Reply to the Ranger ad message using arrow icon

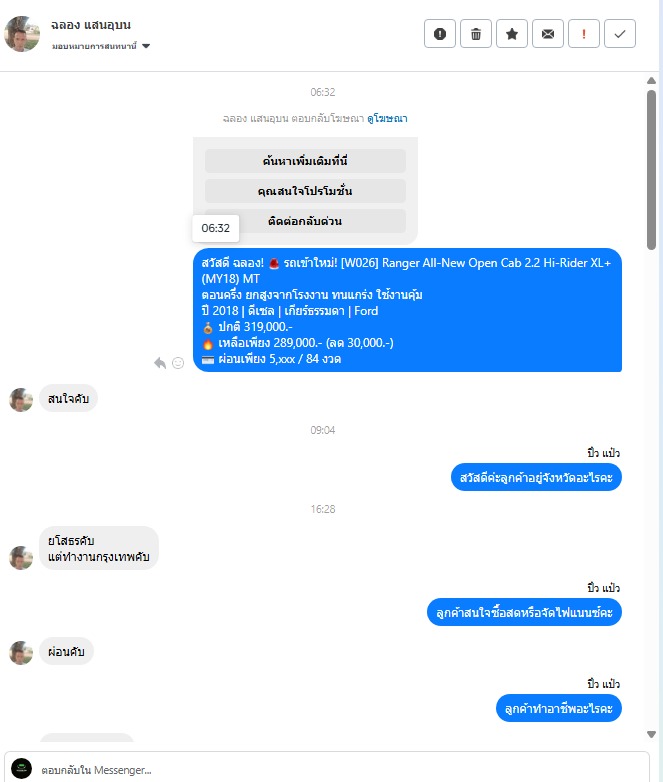tap(160, 363)
